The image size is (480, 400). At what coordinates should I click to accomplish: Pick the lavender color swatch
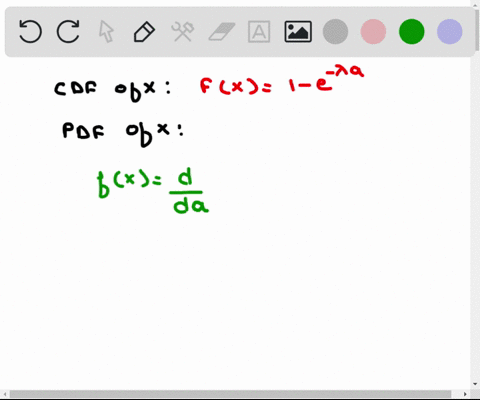pyautogui.click(x=450, y=32)
